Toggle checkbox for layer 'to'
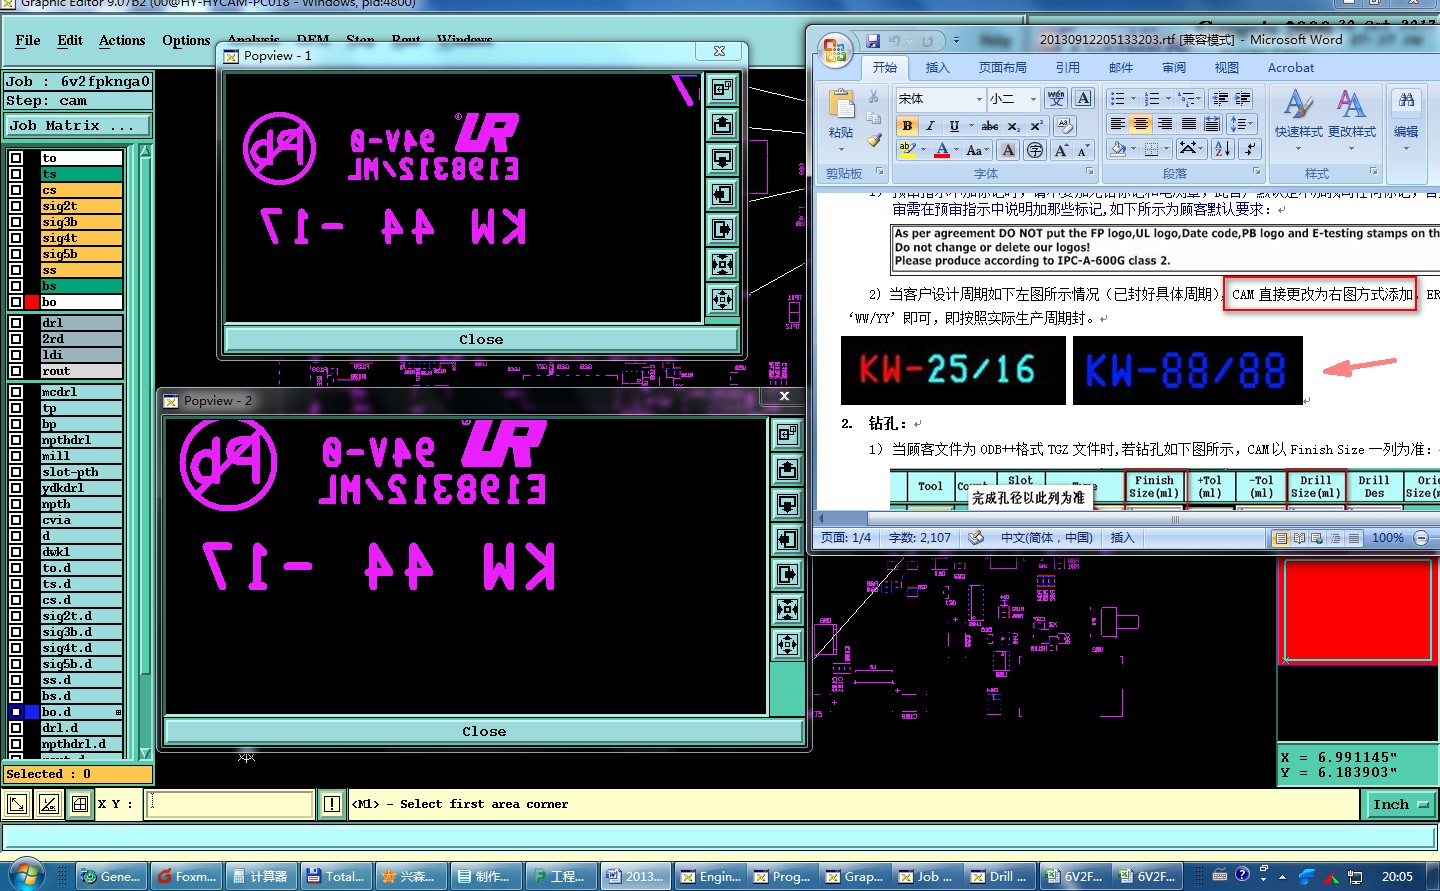 pyautogui.click(x=16, y=158)
